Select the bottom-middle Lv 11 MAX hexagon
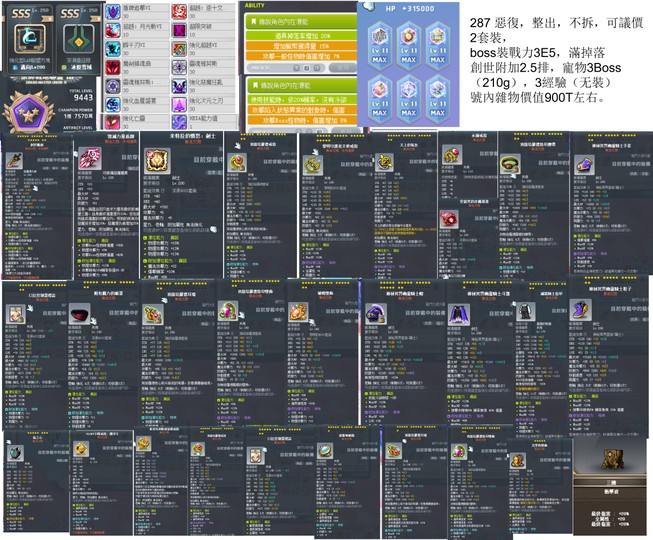This screenshot has height=540, width=653. click(x=410, y=96)
